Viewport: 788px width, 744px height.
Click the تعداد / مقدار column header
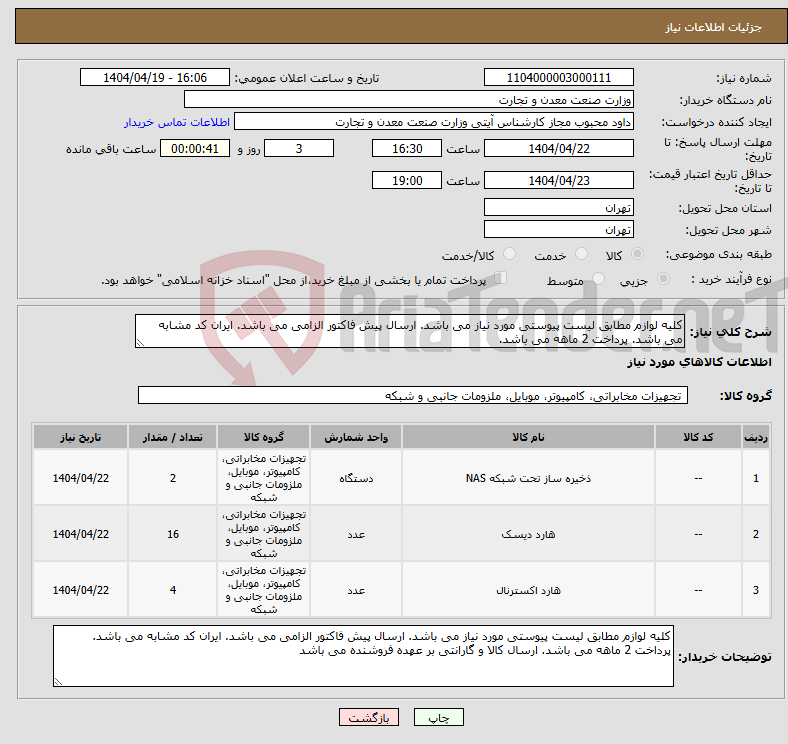(172, 437)
